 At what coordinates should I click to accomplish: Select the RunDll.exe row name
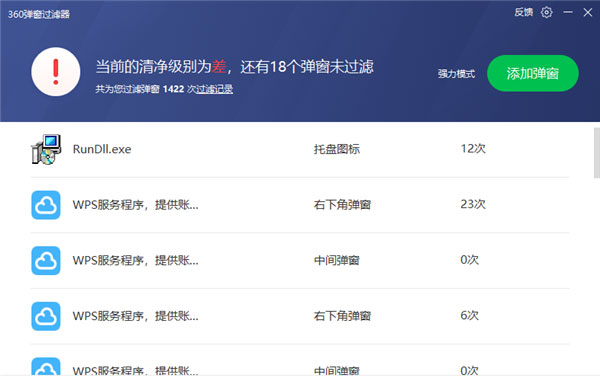coord(102,149)
